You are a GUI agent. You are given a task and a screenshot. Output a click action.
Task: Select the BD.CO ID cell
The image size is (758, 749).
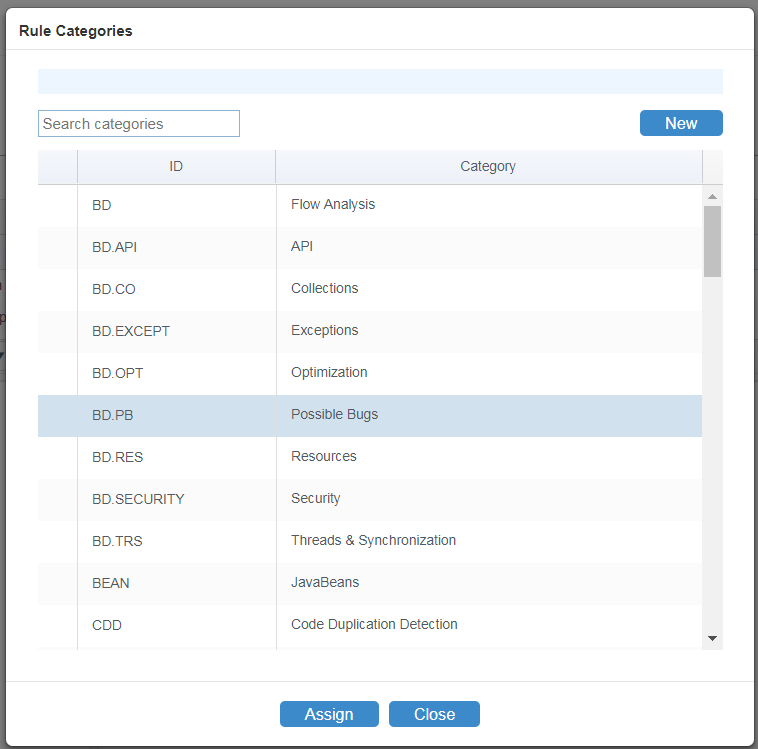176,290
